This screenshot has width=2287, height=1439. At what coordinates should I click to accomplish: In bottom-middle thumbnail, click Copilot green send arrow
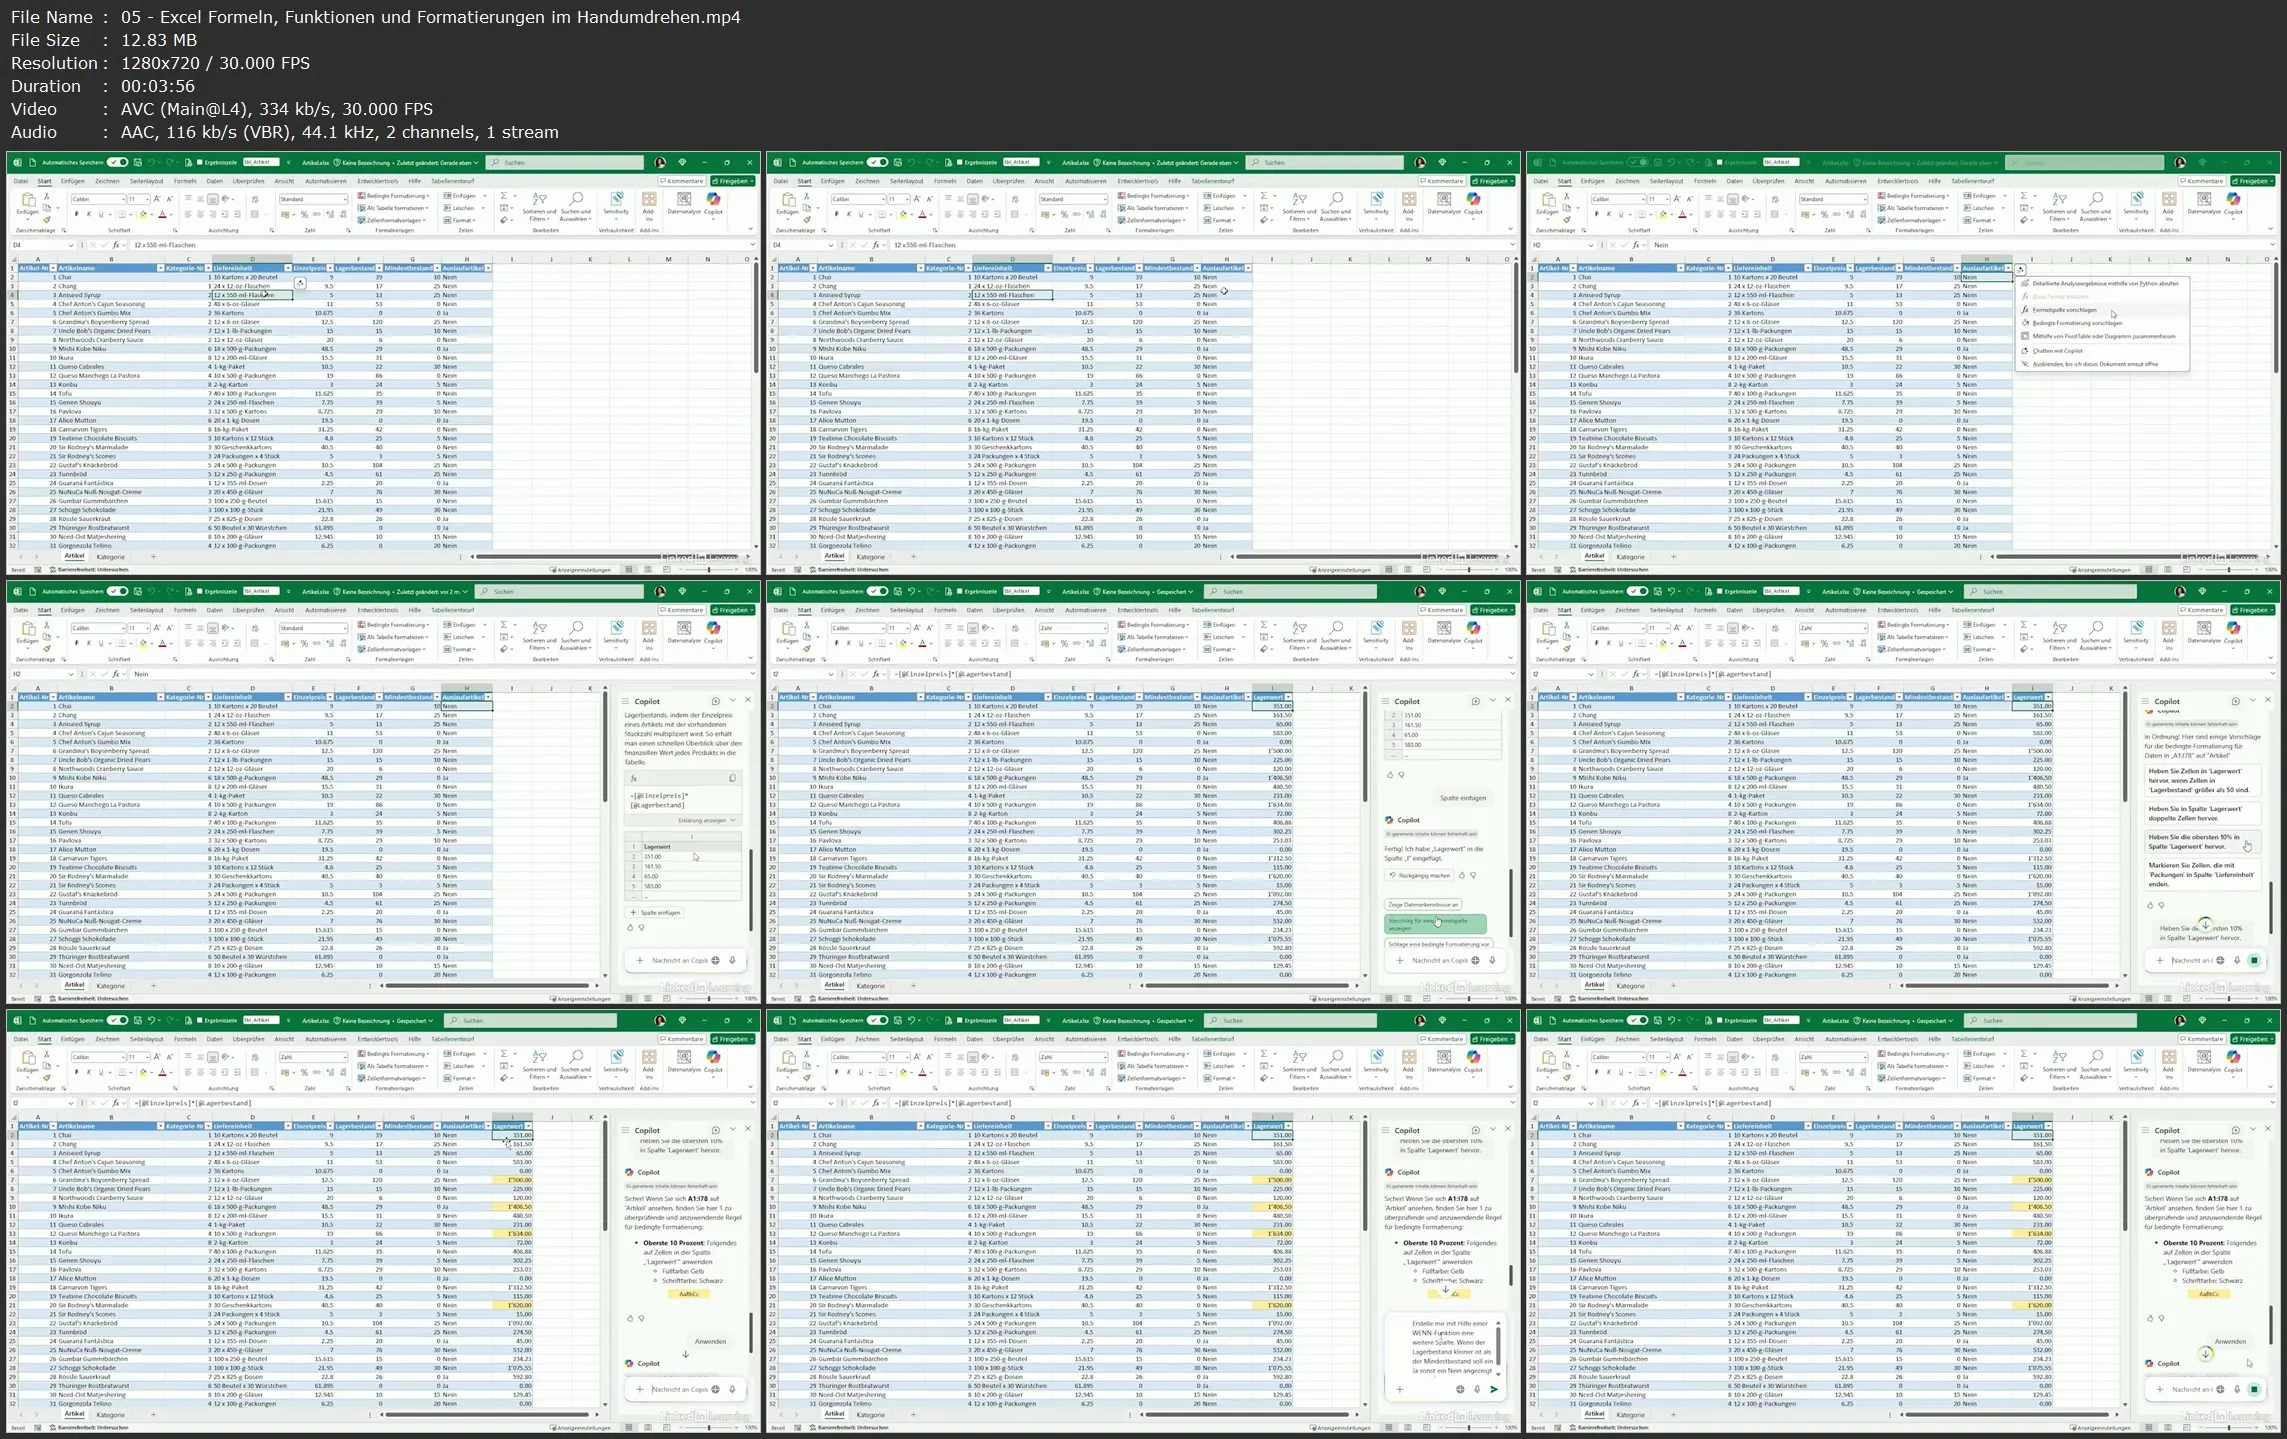point(1494,1389)
